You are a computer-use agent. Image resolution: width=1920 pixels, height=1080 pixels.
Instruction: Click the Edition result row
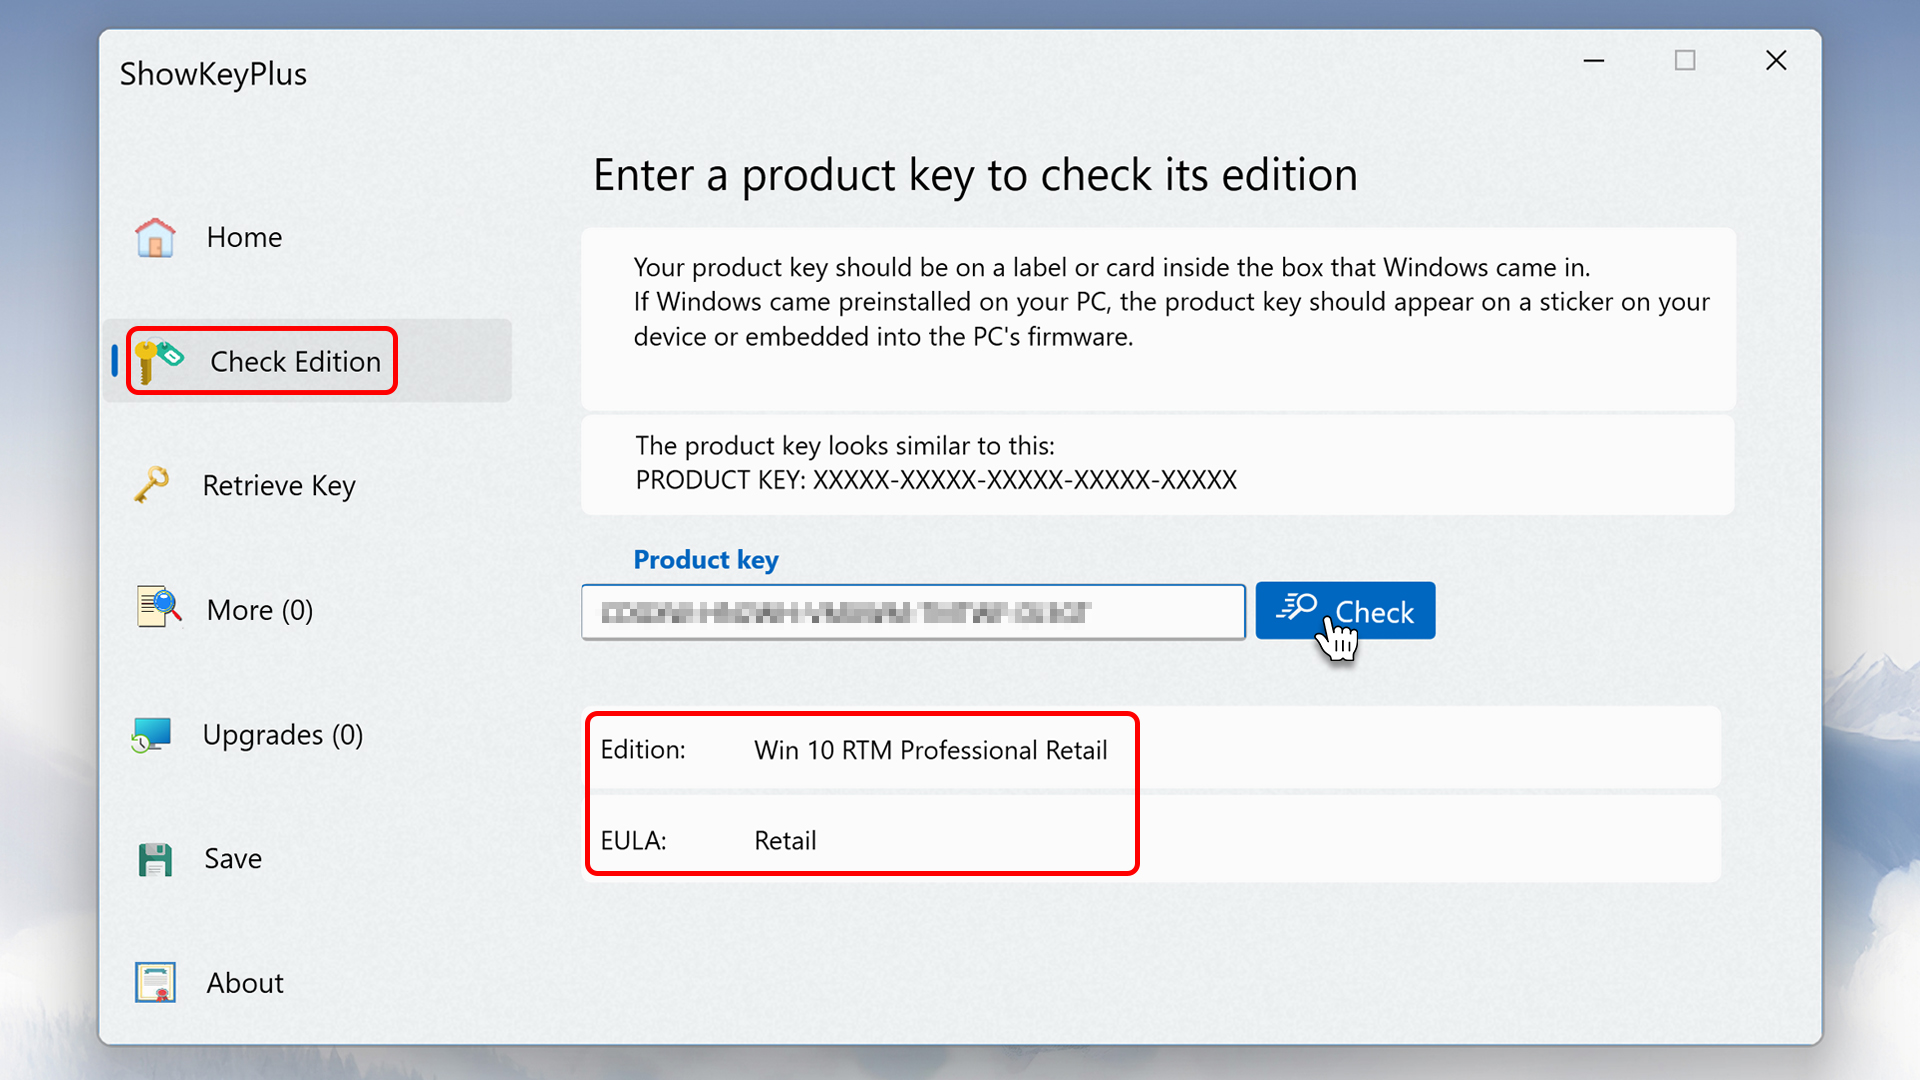tap(1150, 750)
